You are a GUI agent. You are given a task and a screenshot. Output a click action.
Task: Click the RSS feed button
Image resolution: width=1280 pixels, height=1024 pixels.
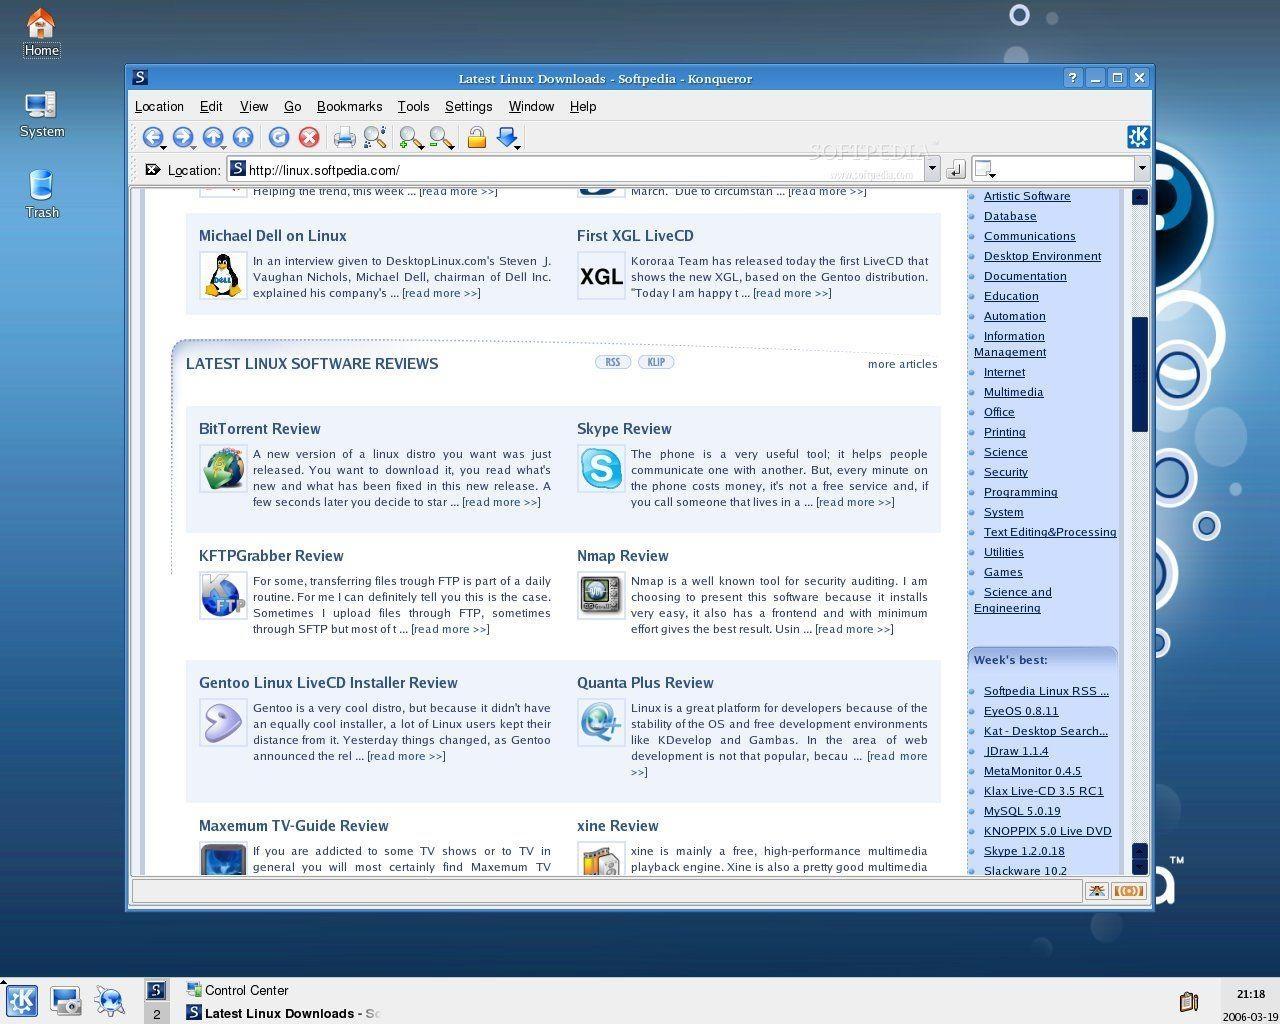[x=613, y=362]
